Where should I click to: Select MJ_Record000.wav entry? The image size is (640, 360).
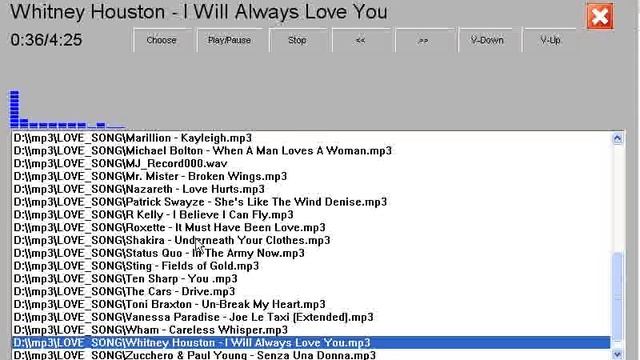point(311,164)
